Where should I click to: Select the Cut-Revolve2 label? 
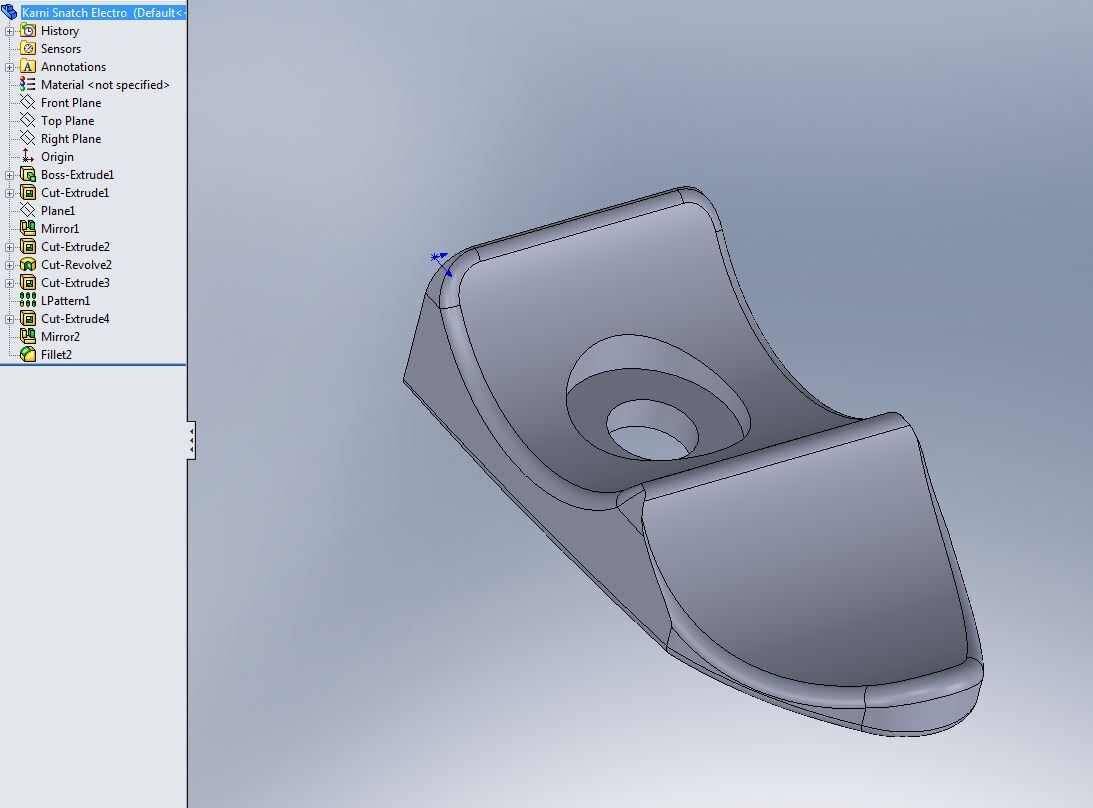tap(77, 264)
